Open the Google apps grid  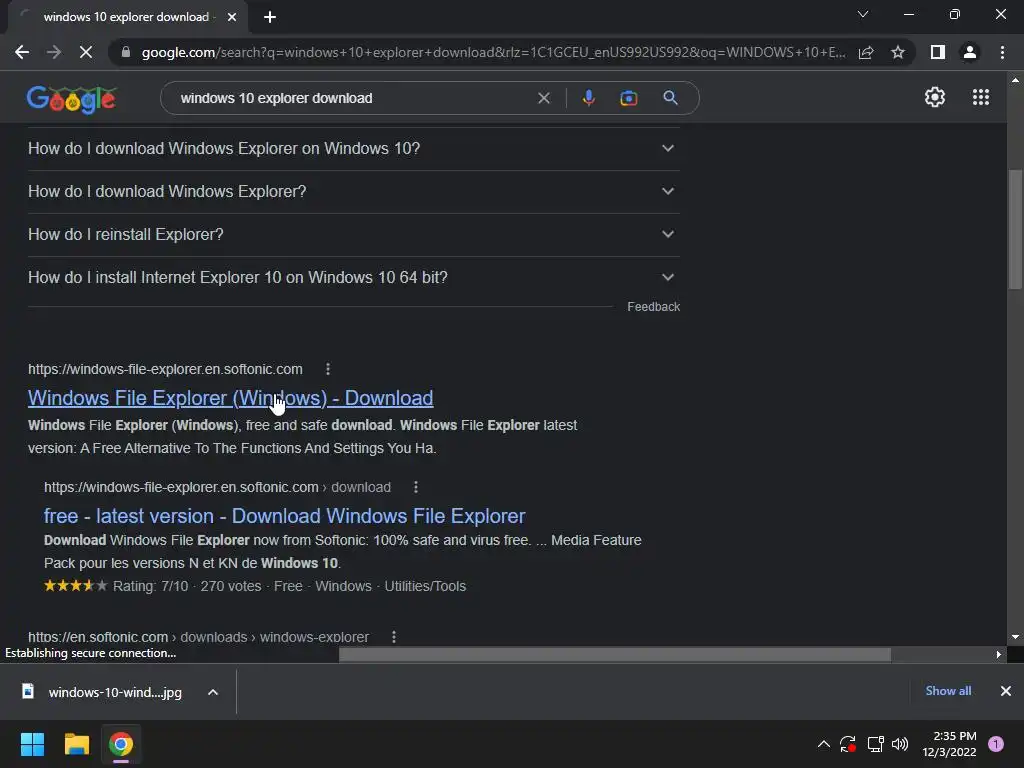click(981, 97)
